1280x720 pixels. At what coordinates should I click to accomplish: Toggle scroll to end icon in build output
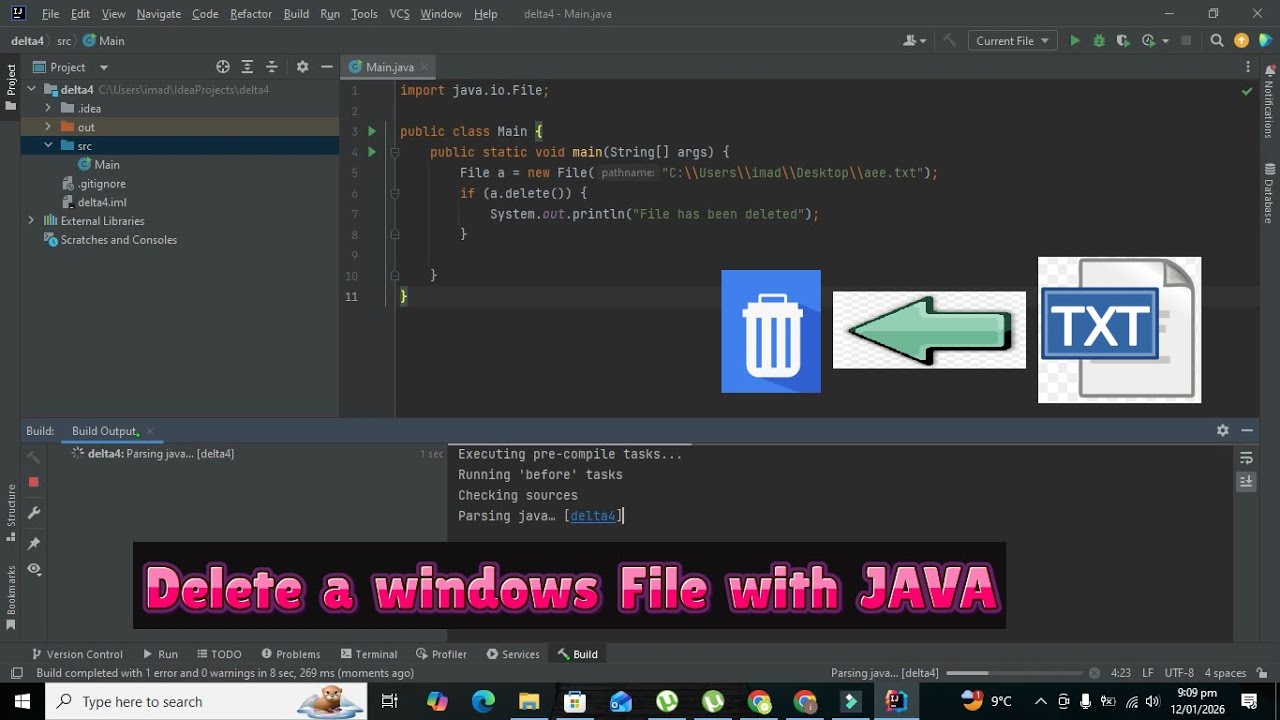pyautogui.click(x=1246, y=481)
